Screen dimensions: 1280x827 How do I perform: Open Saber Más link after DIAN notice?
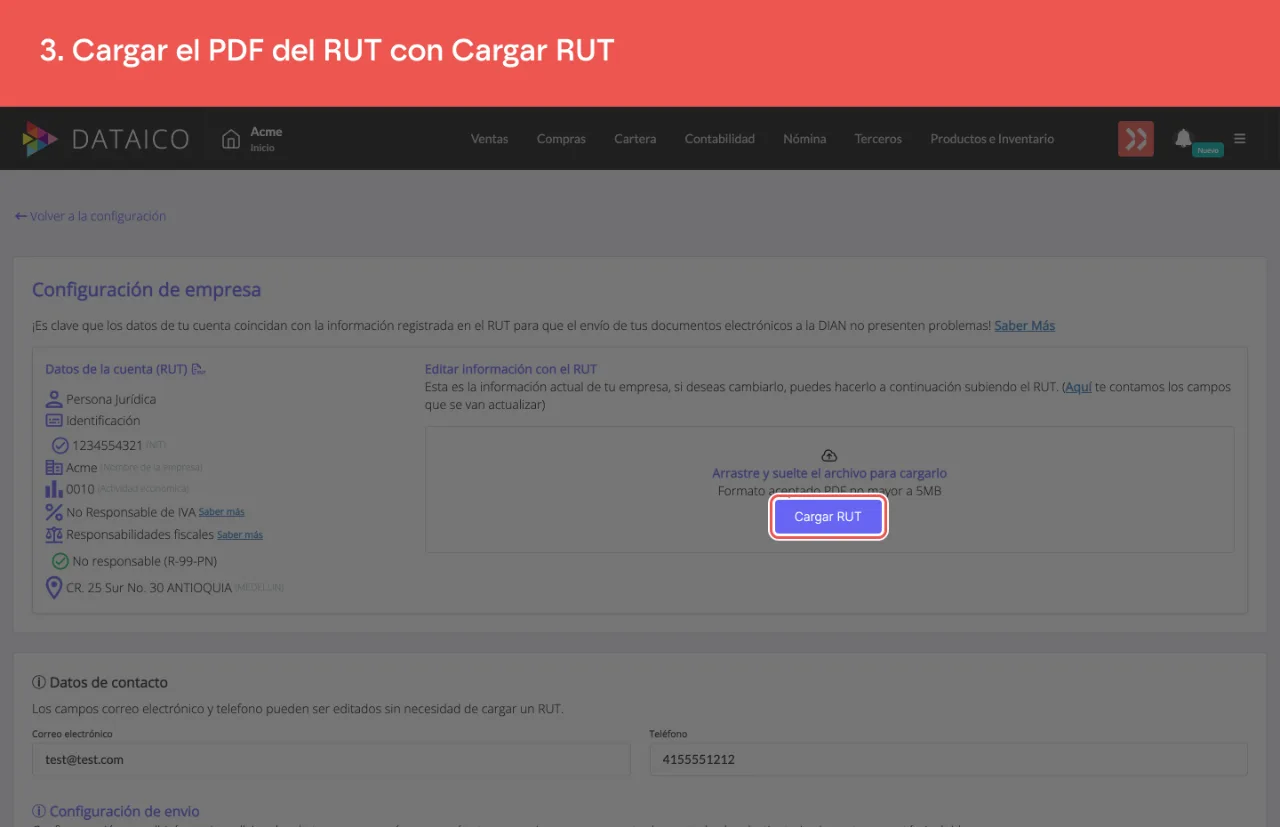[1025, 325]
